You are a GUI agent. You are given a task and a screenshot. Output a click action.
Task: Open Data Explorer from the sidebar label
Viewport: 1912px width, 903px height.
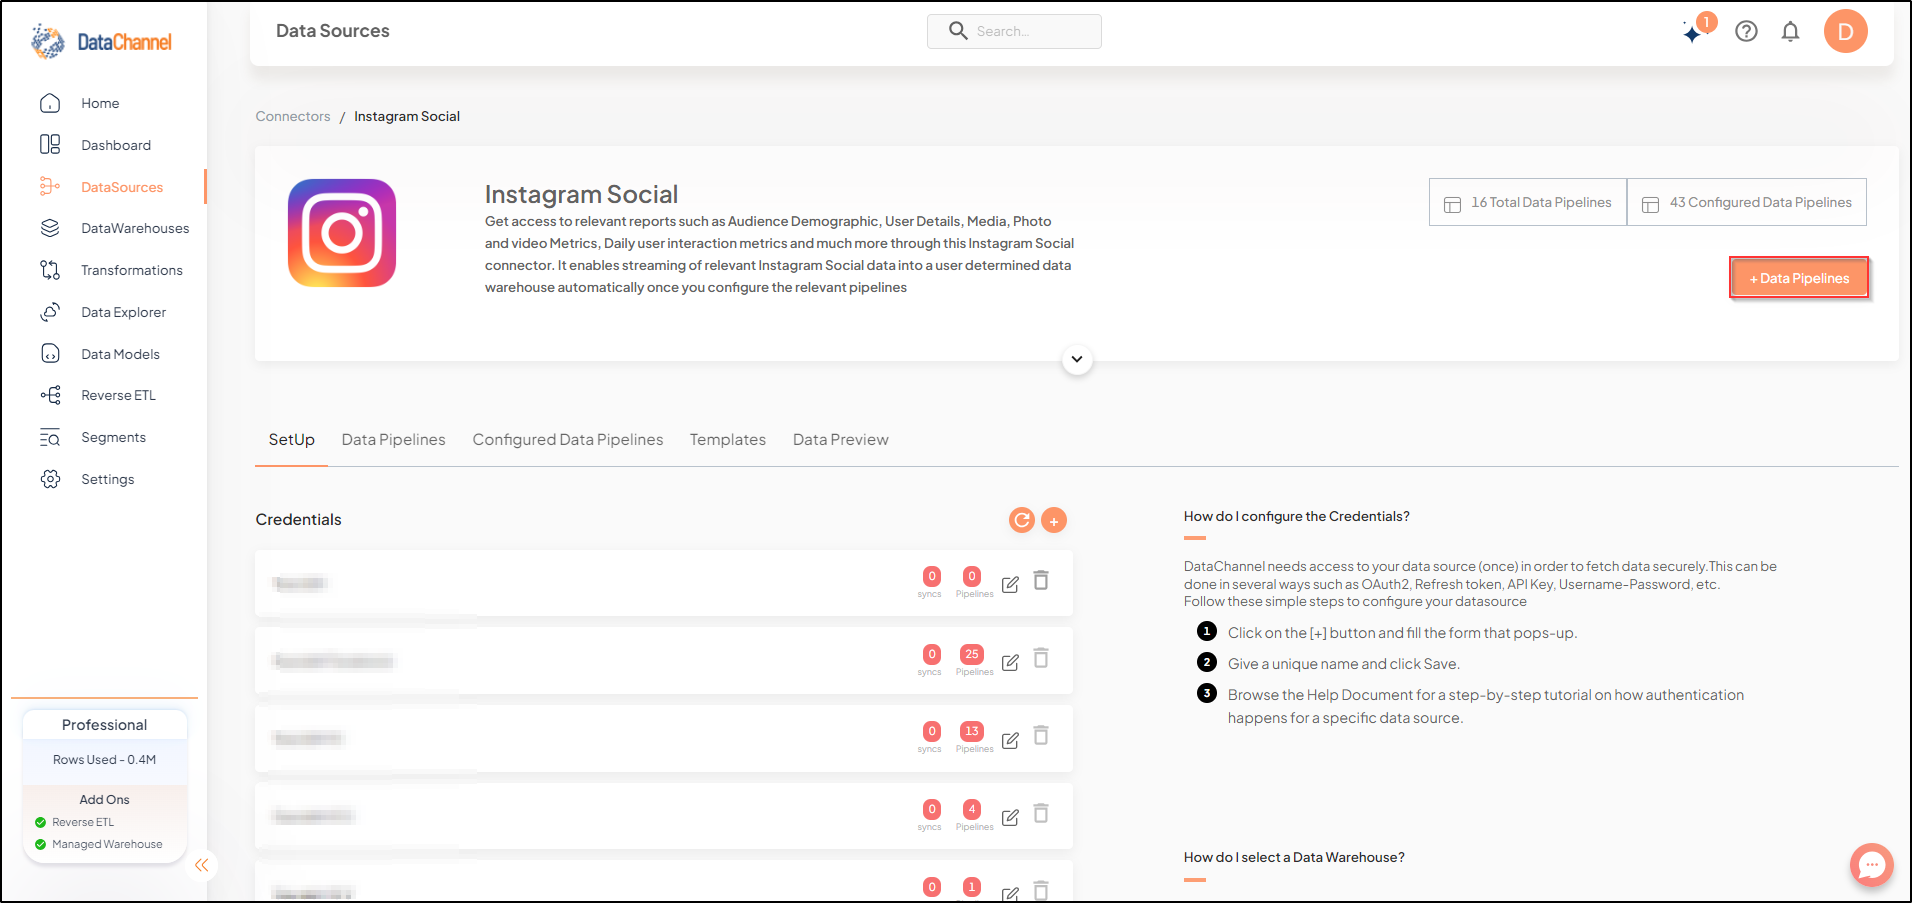pyautogui.click(x=124, y=312)
